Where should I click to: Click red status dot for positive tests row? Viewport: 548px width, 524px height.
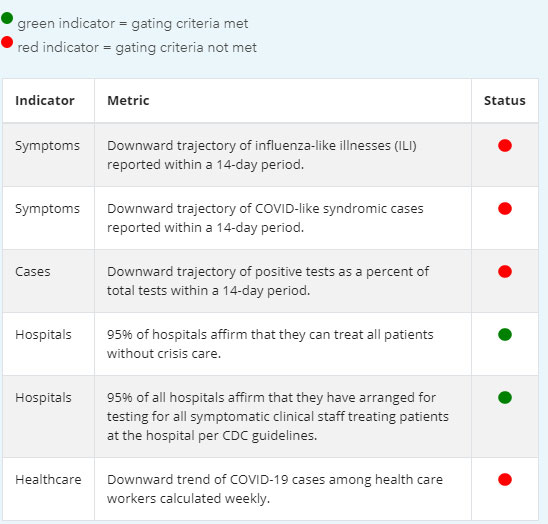pos(505,271)
